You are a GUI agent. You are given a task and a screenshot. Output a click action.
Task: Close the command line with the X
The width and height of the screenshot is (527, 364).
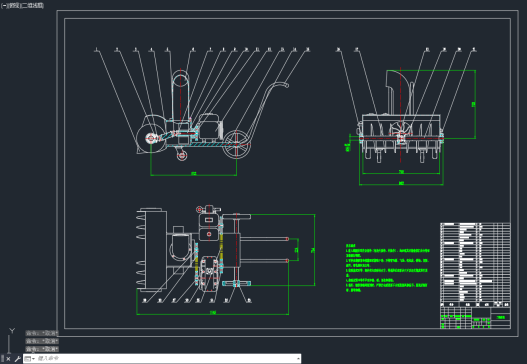click(8, 359)
